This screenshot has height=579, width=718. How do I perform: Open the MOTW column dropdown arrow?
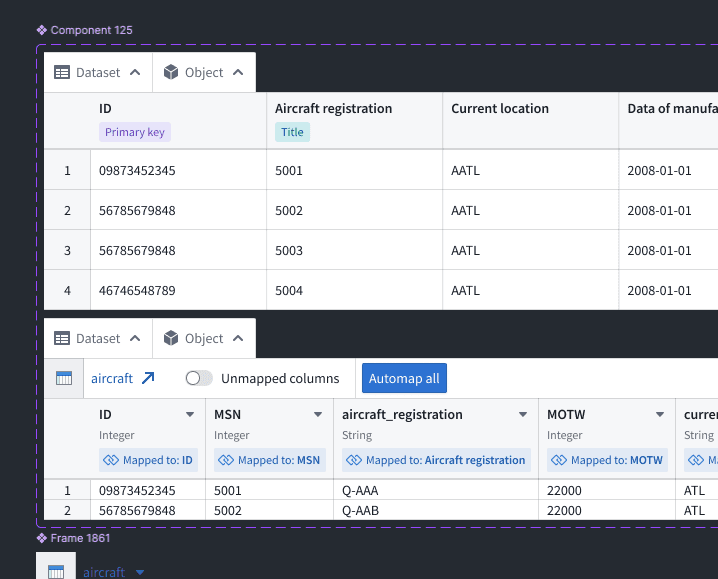coord(660,415)
